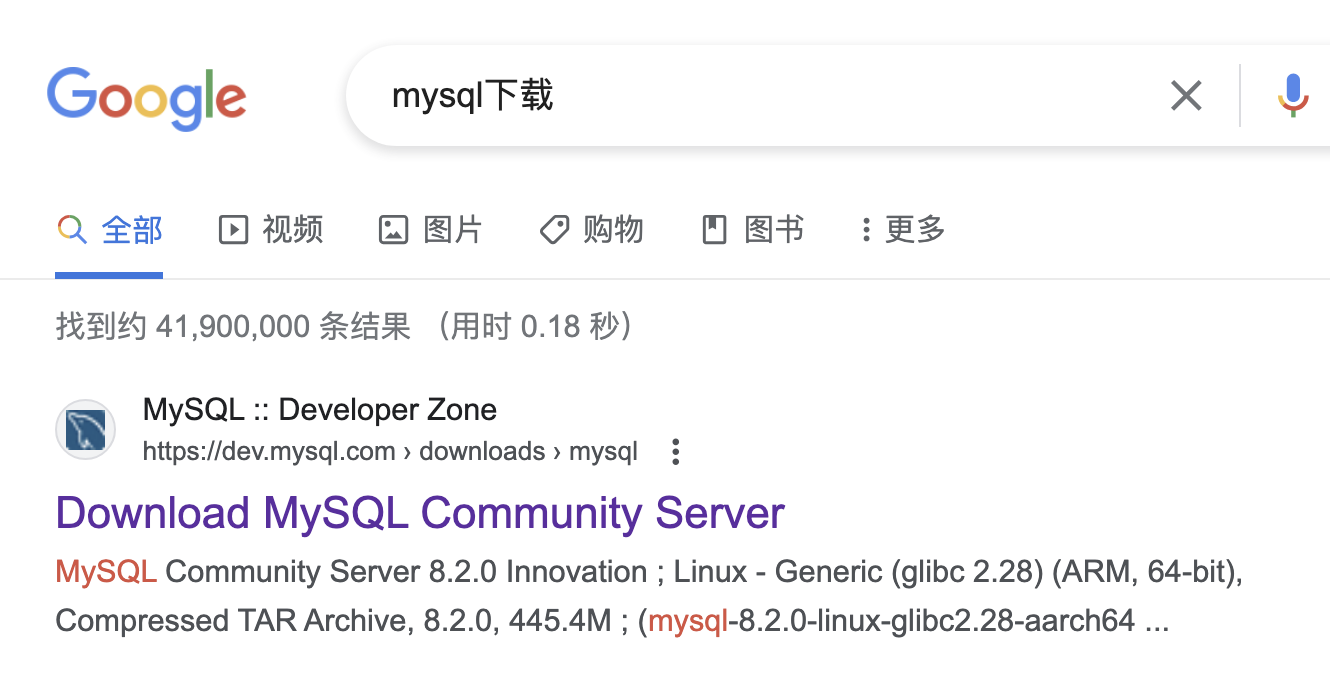Click the MySQL :: Developer Zone site name

click(x=320, y=409)
